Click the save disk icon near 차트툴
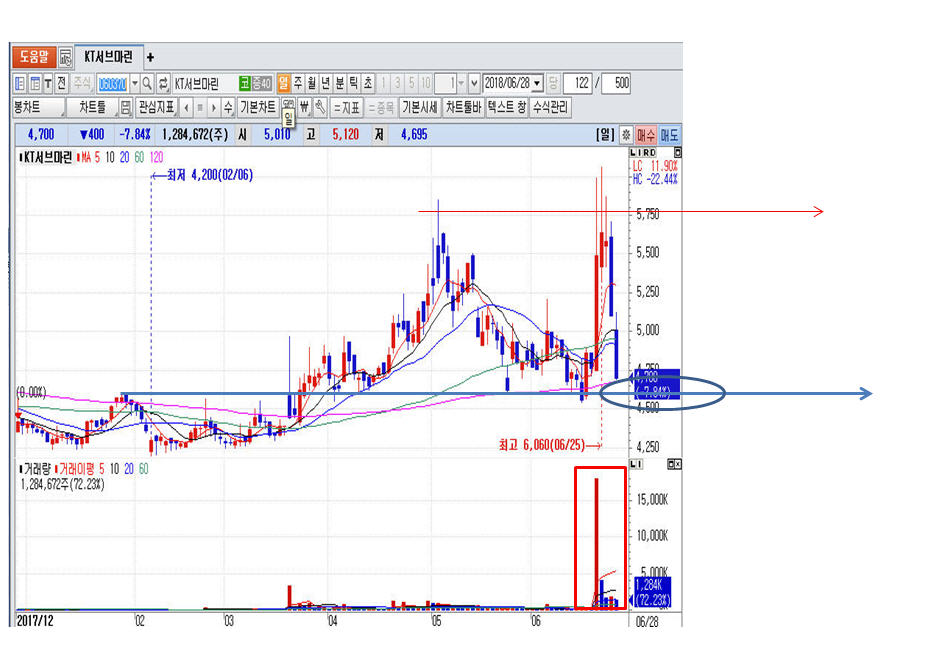 (125, 107)
